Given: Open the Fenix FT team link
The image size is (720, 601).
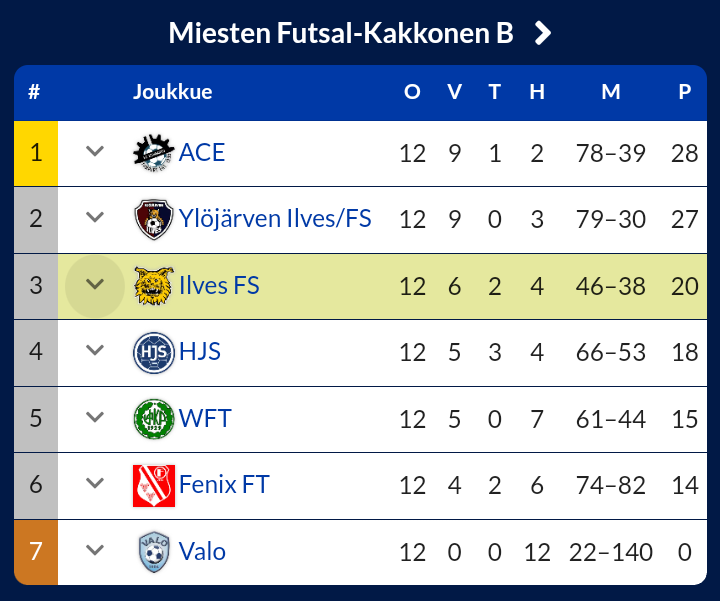Looking at the screenshot, I should (x=224, y=485).
